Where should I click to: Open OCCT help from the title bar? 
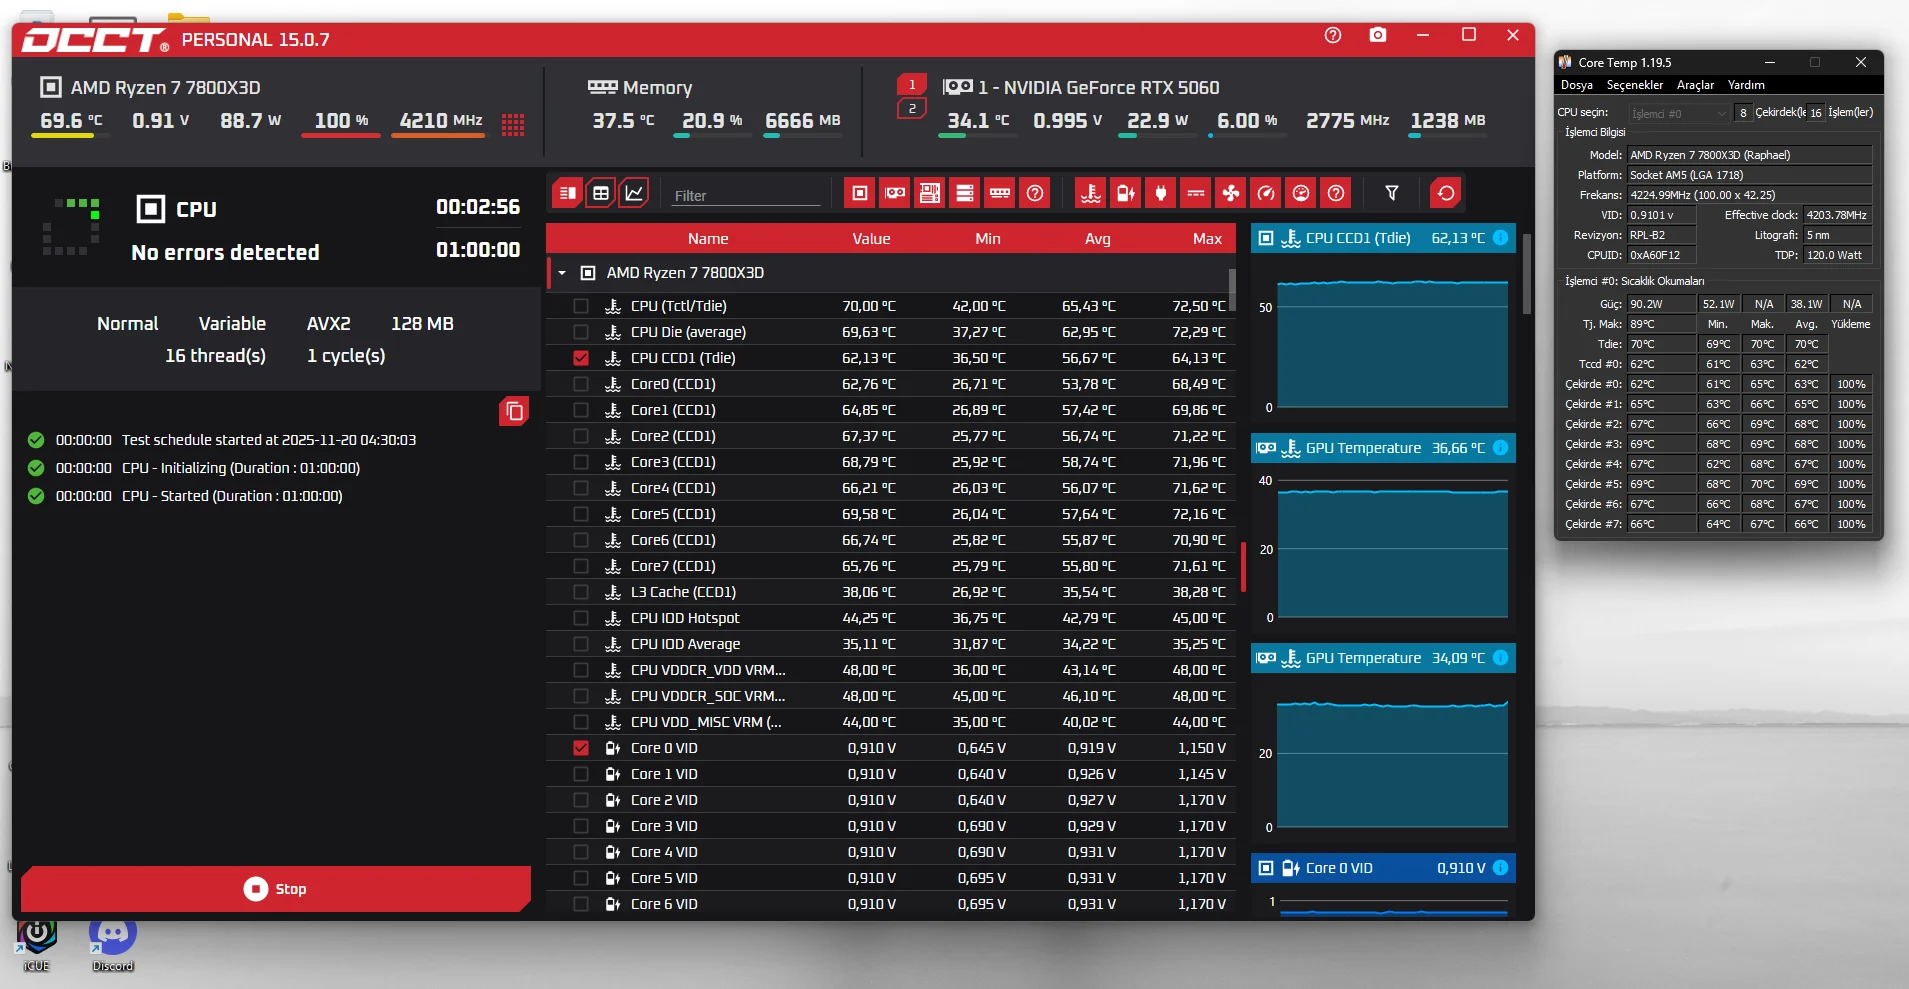1333,35
